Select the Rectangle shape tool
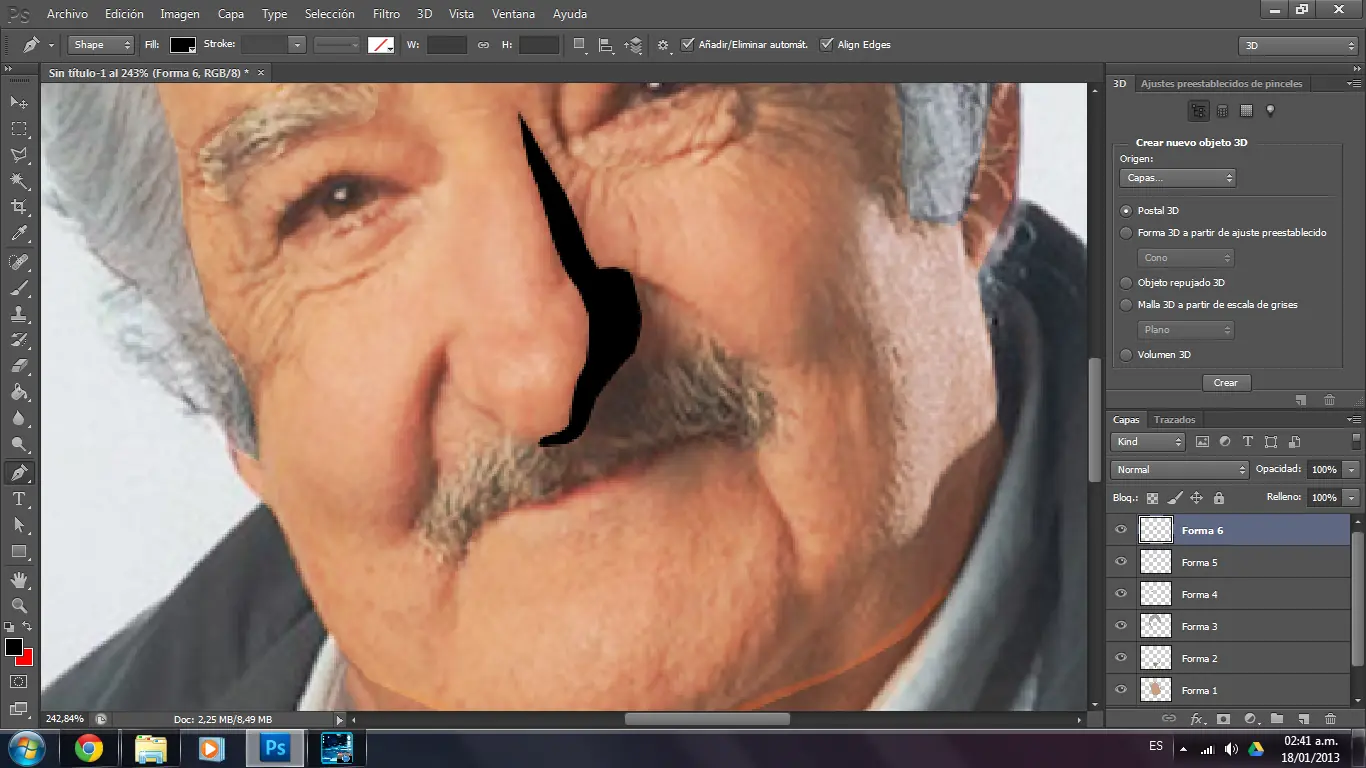The image size is (1366, 768). pyautogui.click(x=19, y=551)
